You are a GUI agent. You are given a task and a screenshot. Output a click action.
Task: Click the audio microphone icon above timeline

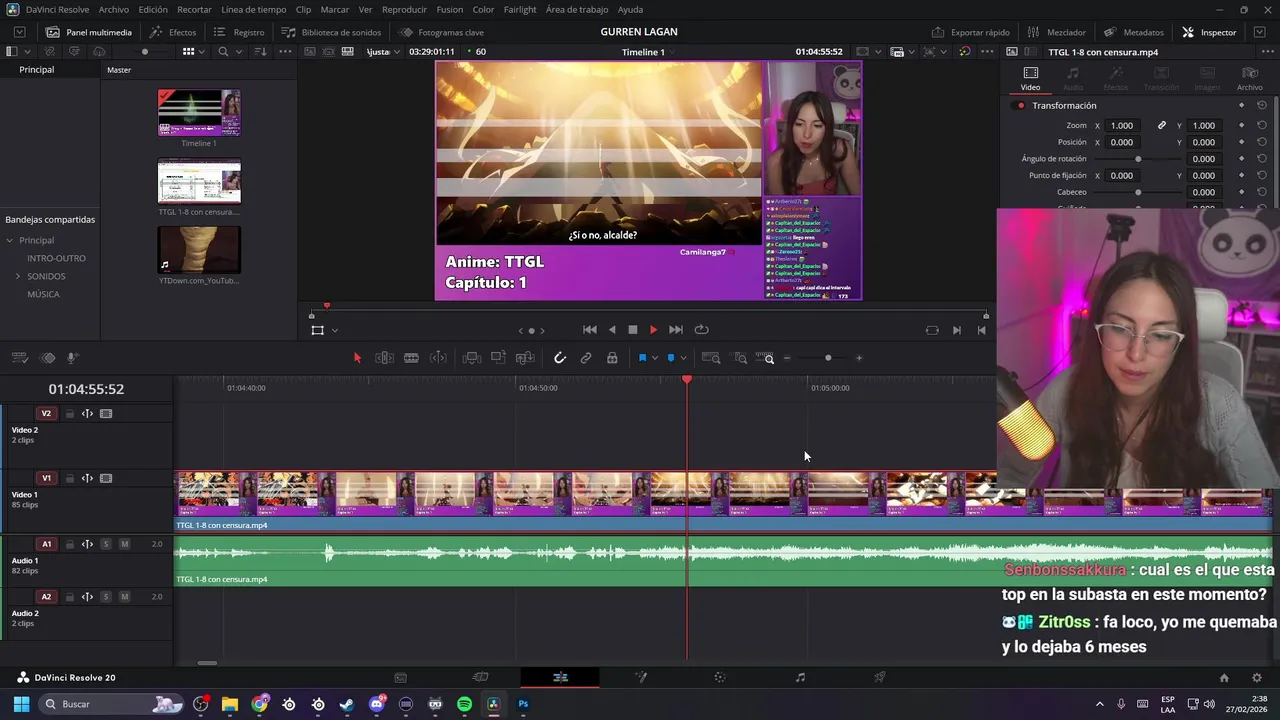click(x=73, y=358)
